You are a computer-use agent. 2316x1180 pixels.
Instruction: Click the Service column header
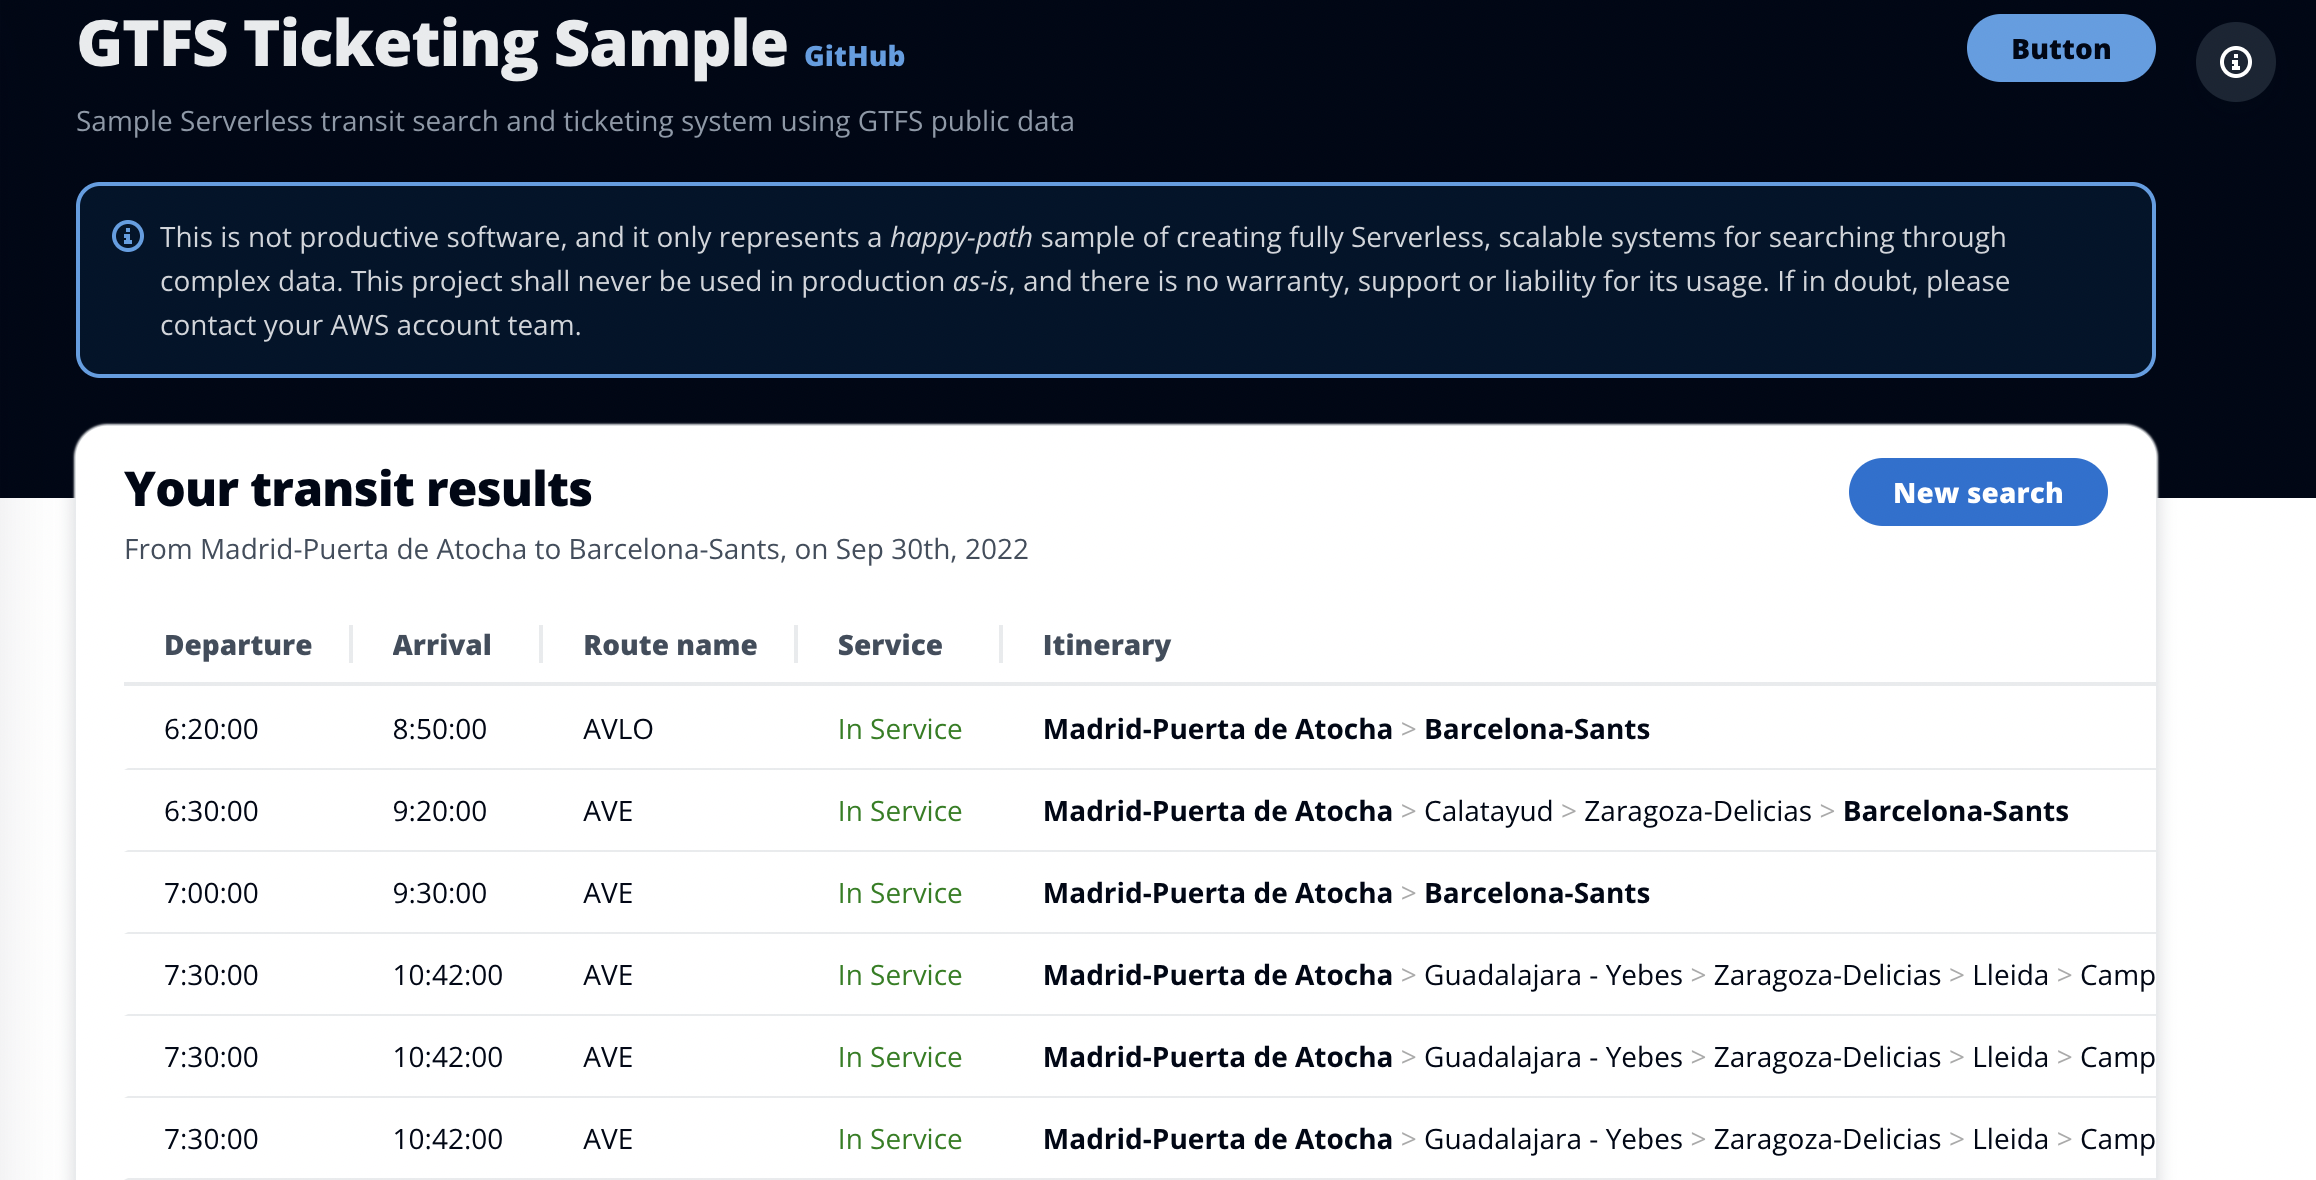[889, 645]
